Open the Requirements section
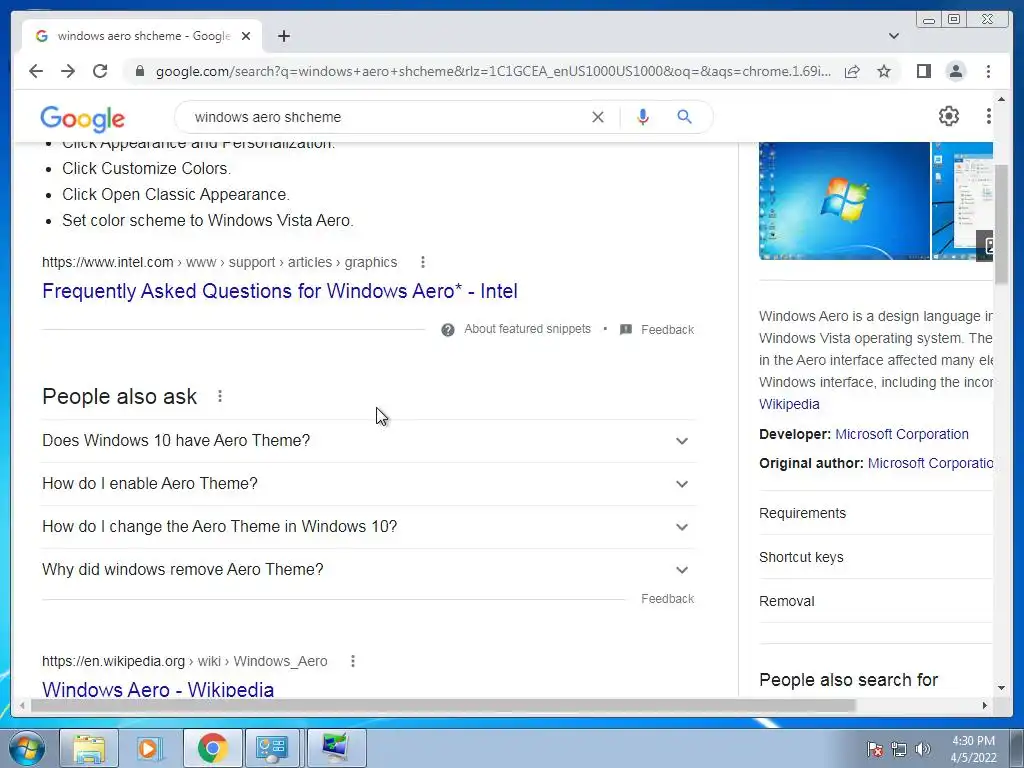1024x768 pixels. point(875,513)
